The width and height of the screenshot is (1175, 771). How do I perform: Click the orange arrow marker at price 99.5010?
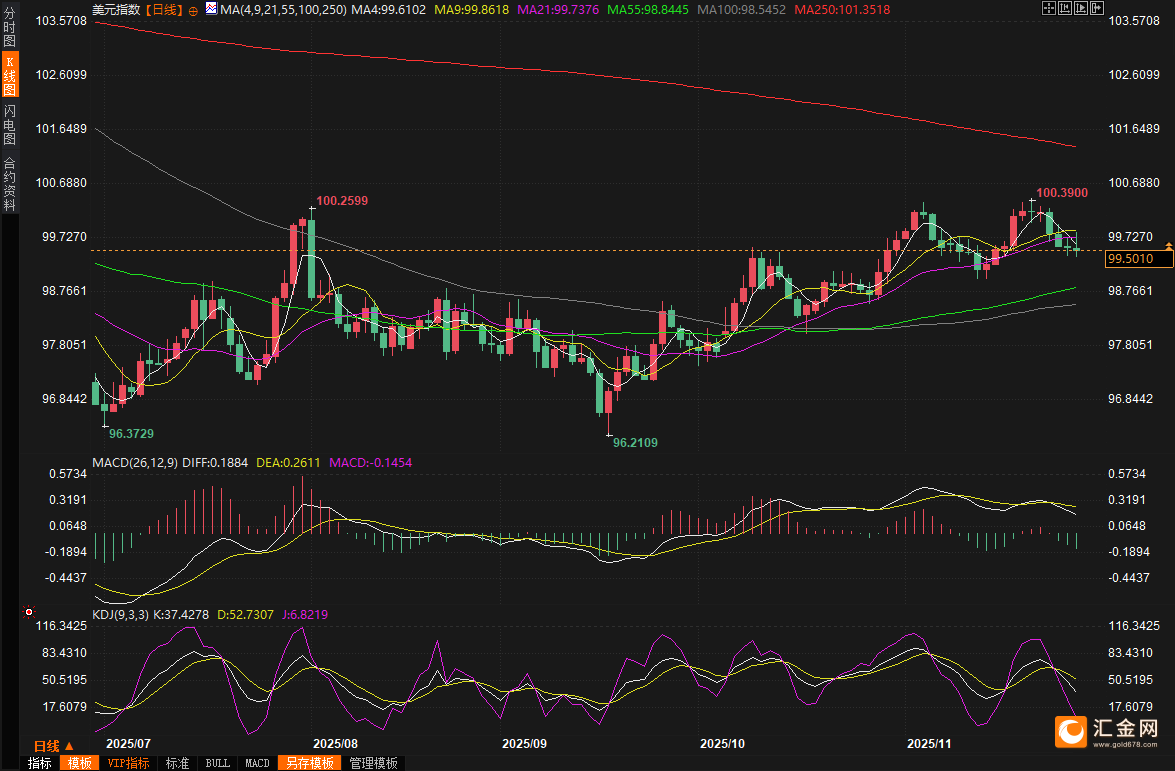[1168, 246]
